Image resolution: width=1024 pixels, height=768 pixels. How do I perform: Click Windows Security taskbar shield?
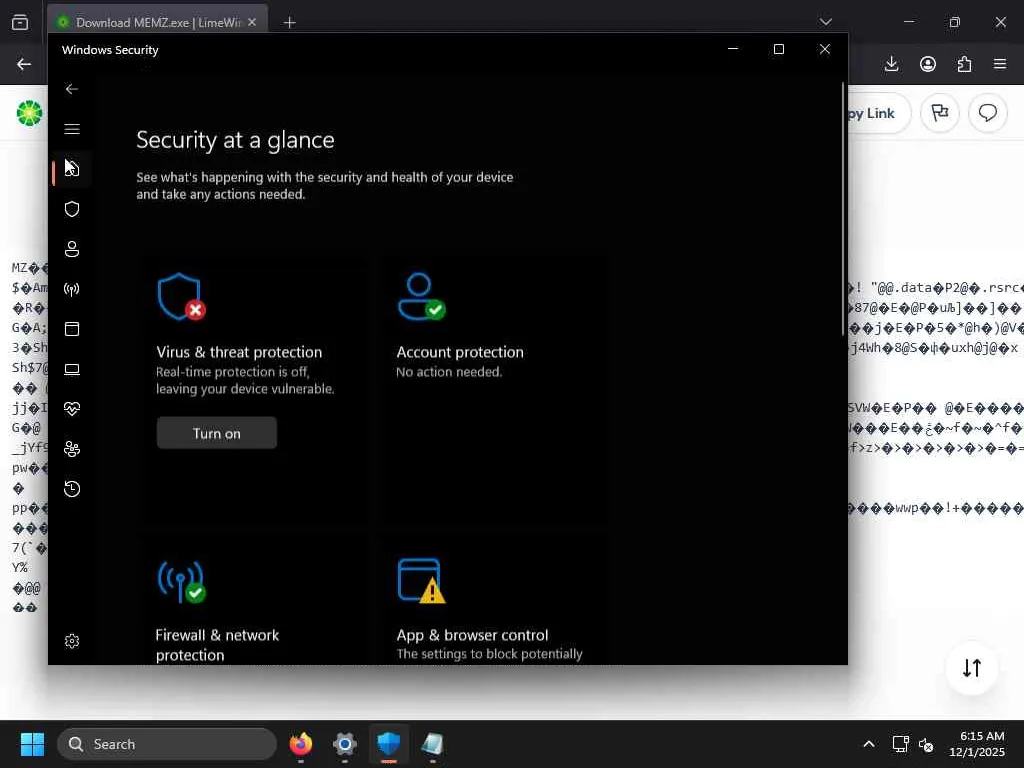(x=389, y=744)
